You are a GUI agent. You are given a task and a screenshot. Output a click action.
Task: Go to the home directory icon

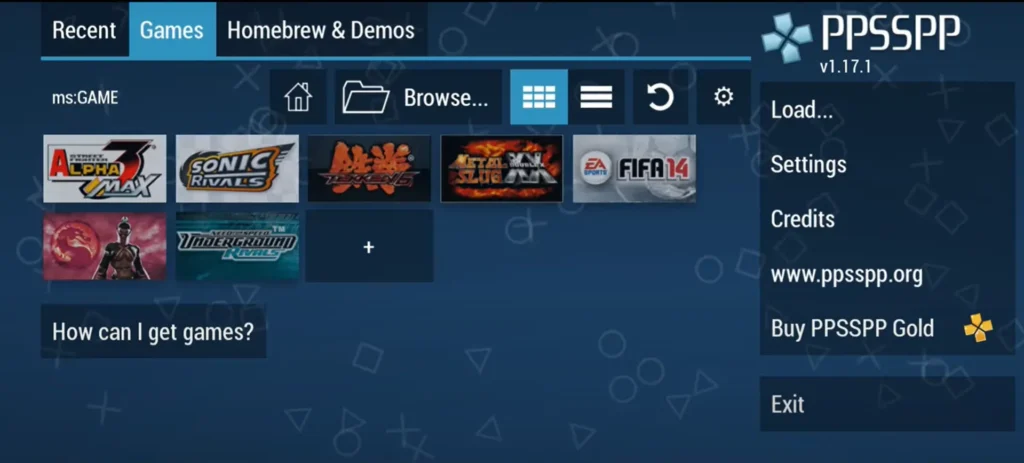coord(298,97)
